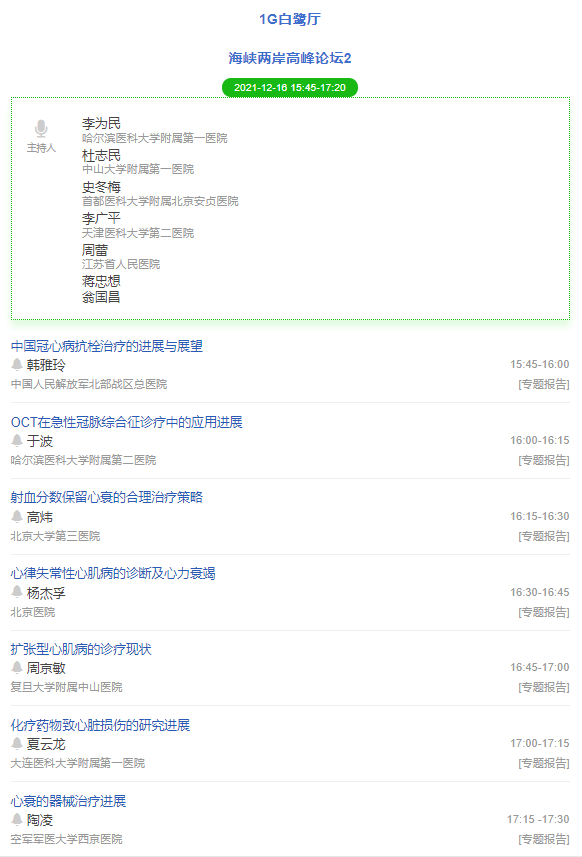Select the time slot 16:45-17:00
582x857 pixels.
(539, 667)
